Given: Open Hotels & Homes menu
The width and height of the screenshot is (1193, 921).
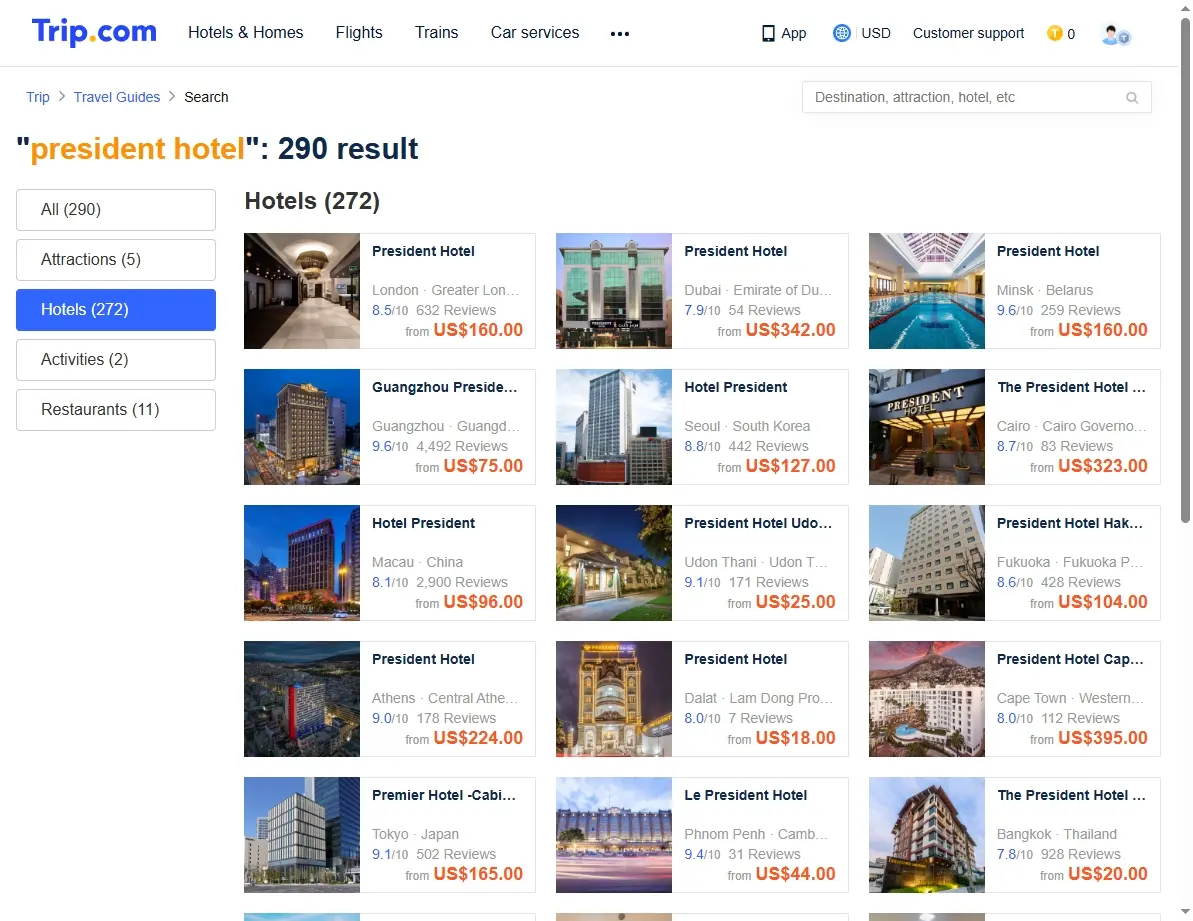Looking at the screenshot, I should [x=246, y=33].
